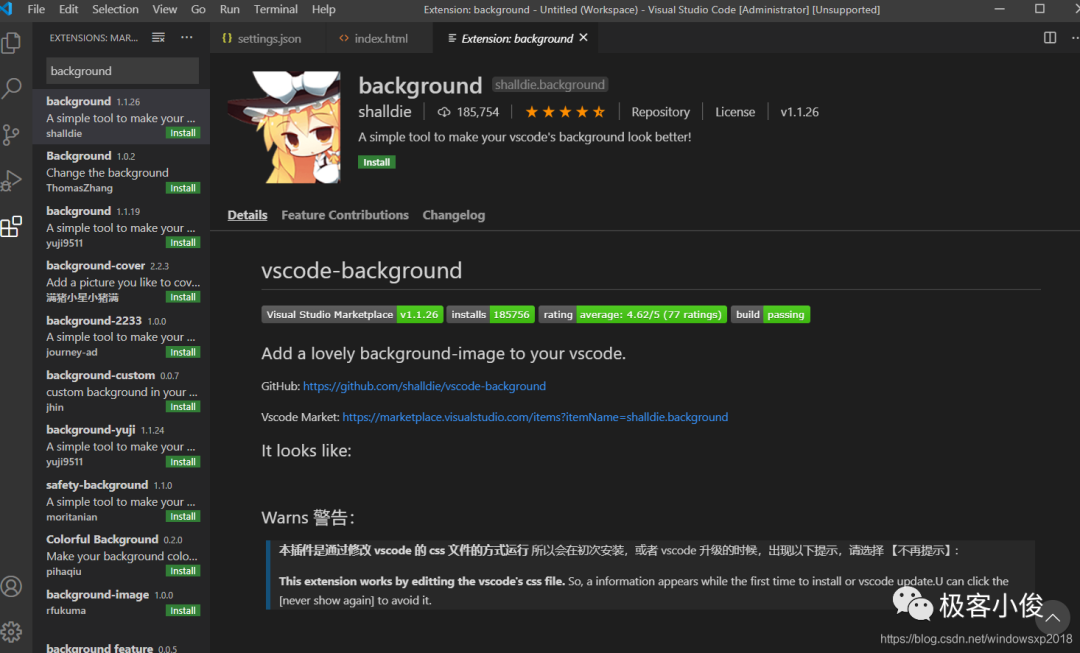Select Colorful Background 0.2.0 list entry

[x=121, y=554]
